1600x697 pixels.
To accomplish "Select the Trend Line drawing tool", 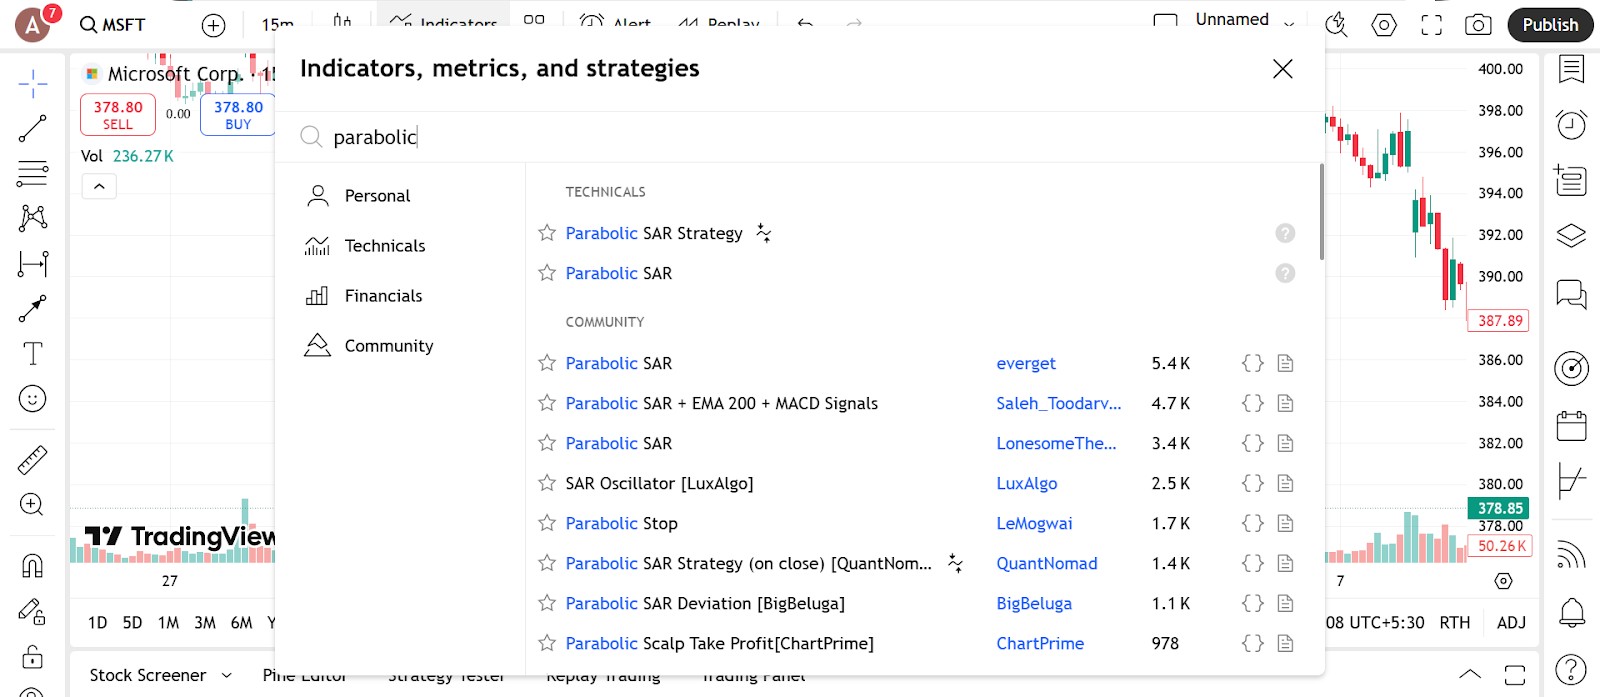I will tap(32, 128).
